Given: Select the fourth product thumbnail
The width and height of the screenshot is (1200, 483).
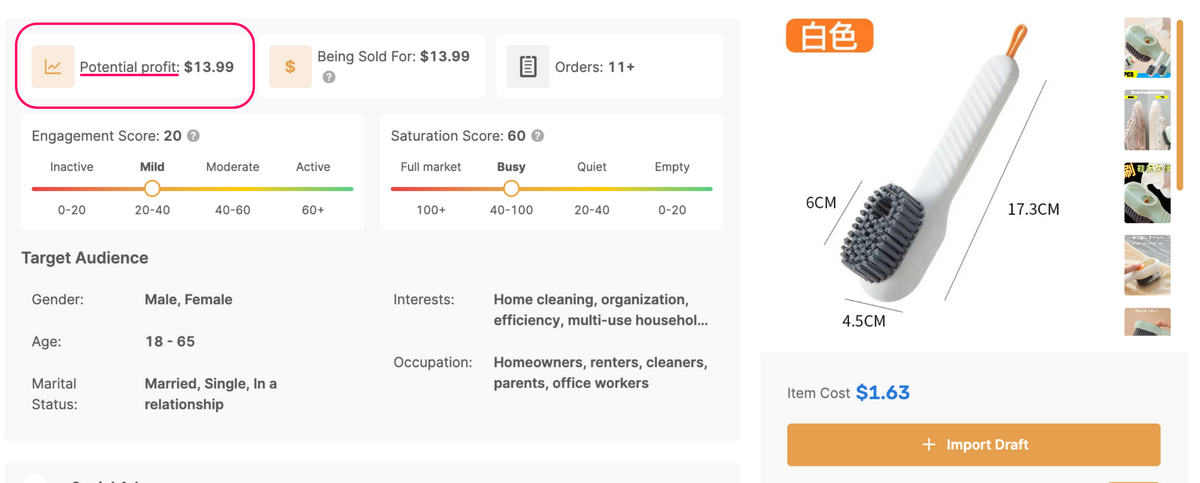Looking at the screenshot, I should [x=1147, y=265].
